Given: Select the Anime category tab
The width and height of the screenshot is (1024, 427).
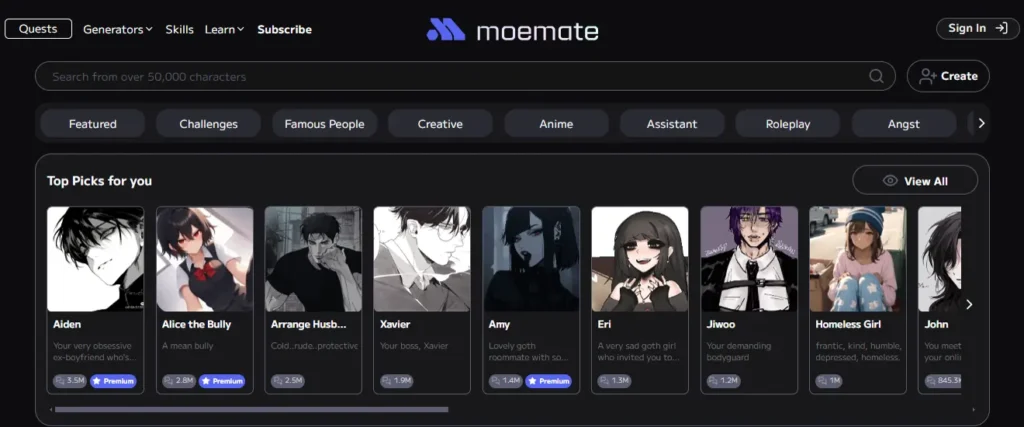Looking at the screenshot, I should click(556, 123).
